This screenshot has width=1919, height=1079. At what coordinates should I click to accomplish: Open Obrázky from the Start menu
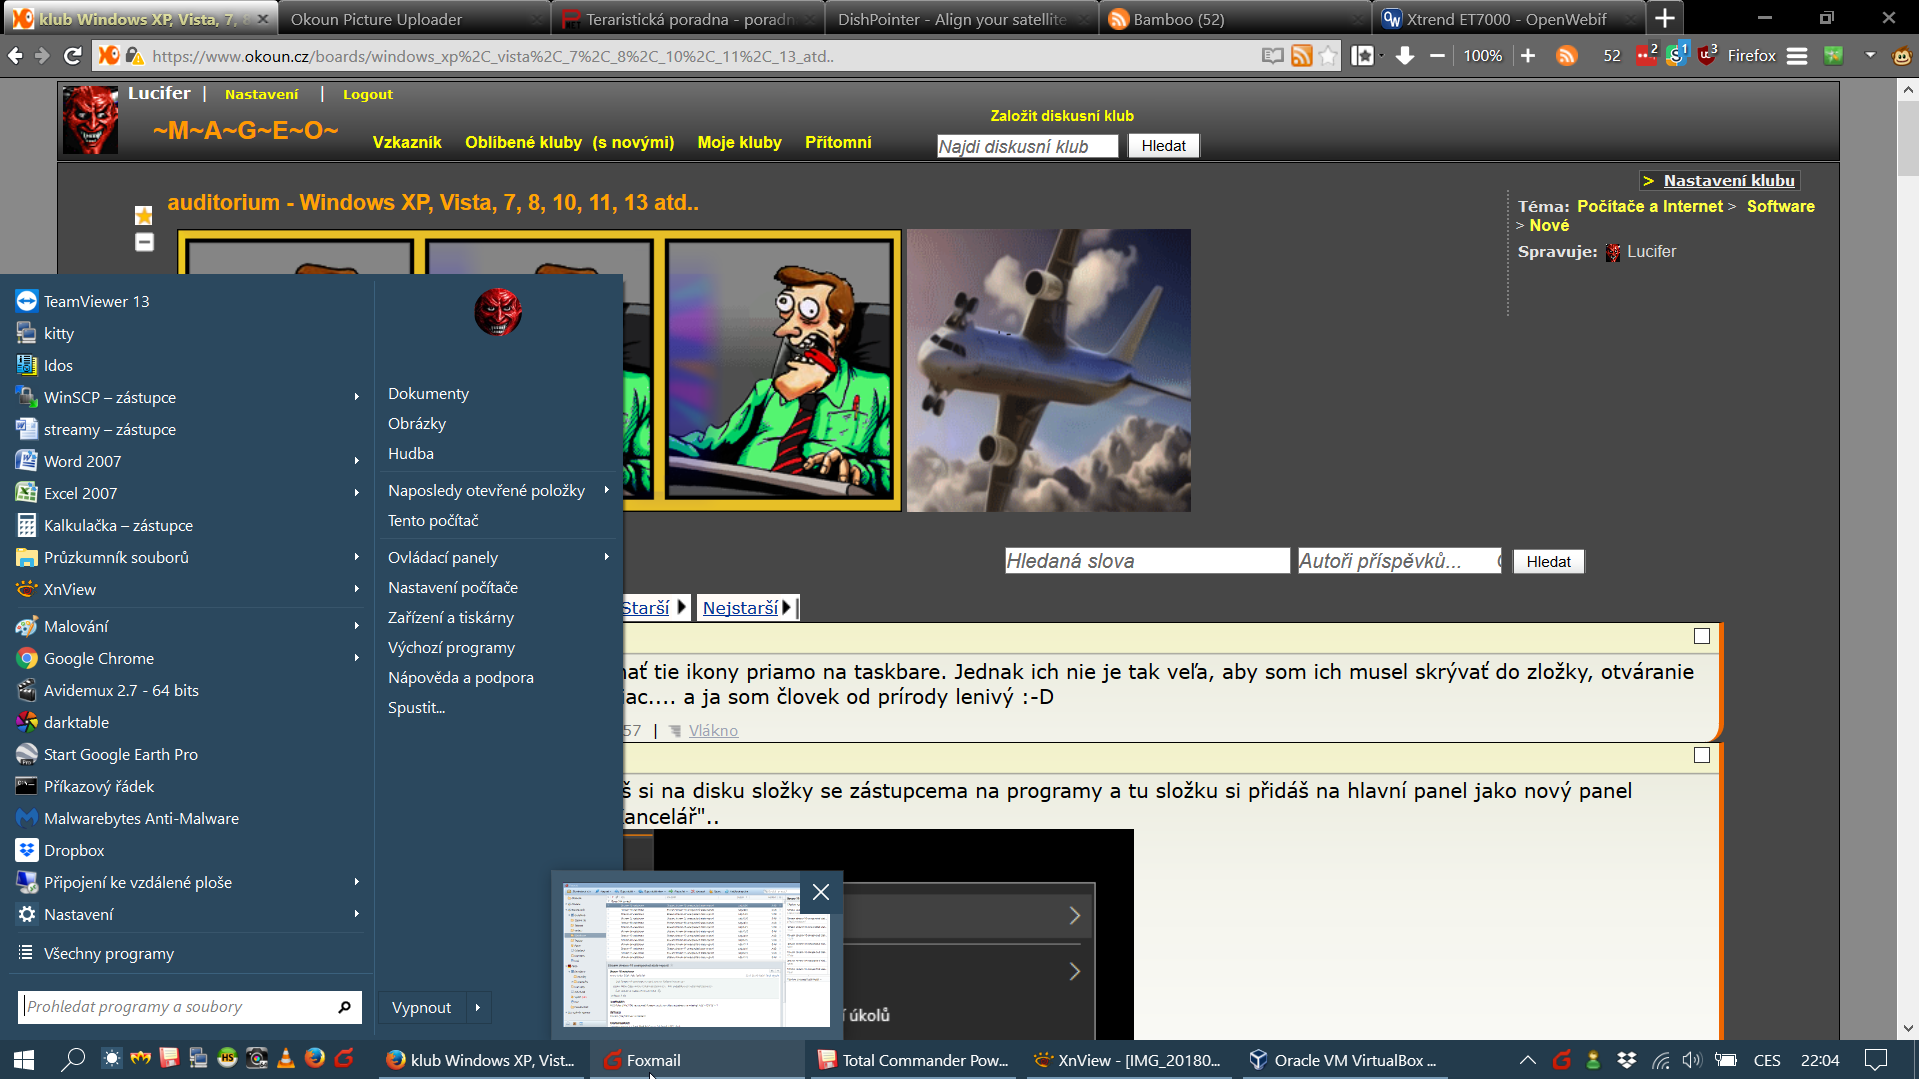417,423
